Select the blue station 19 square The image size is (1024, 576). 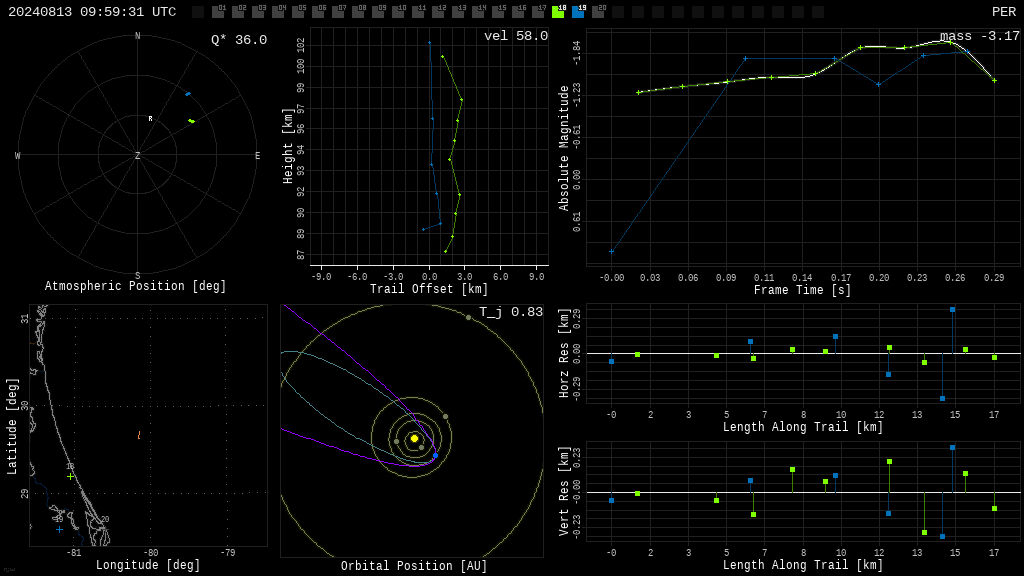(578, 12)
